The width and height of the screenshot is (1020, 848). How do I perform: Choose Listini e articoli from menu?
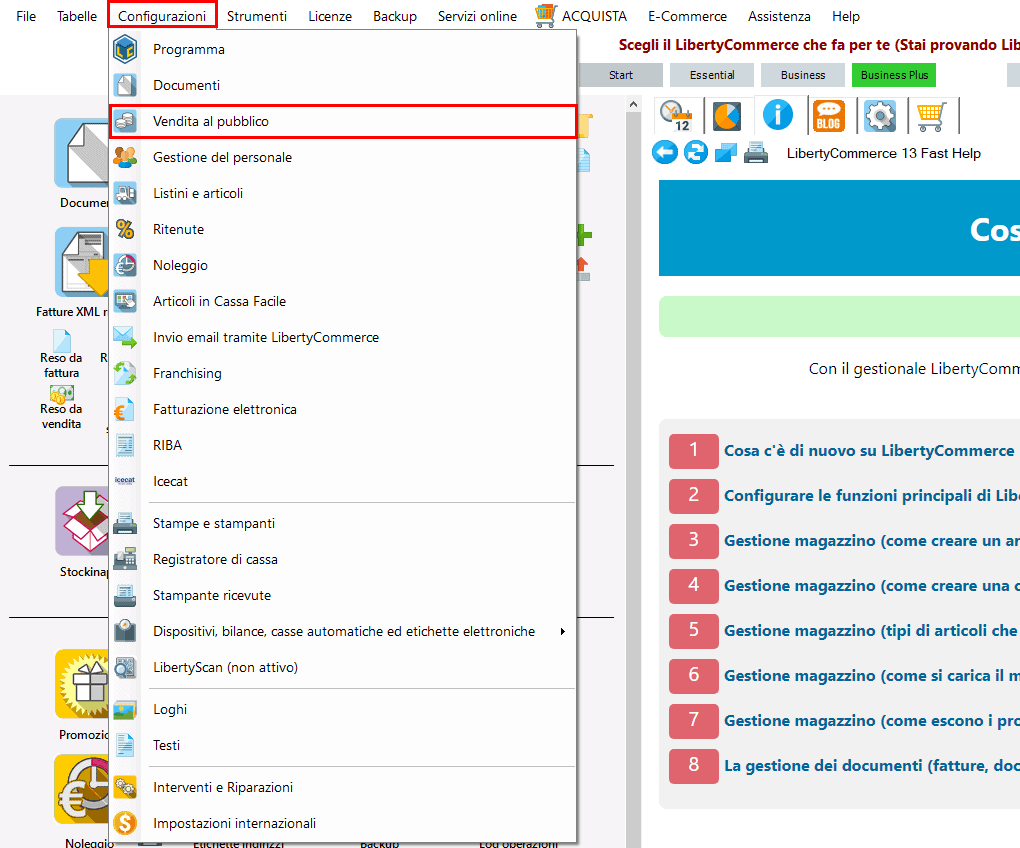point(343,193)
